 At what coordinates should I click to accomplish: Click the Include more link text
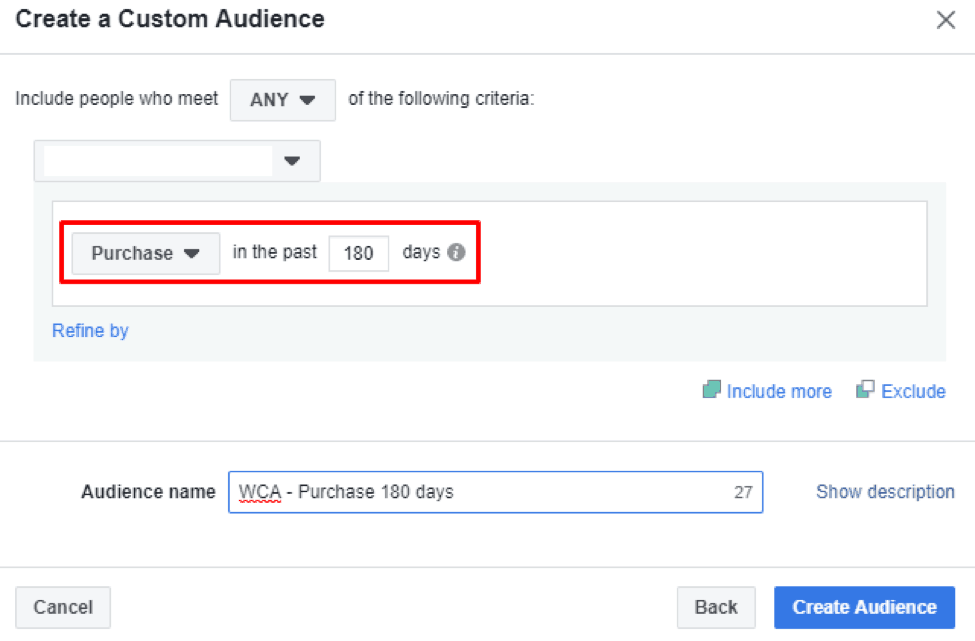[x=779, y=392]
